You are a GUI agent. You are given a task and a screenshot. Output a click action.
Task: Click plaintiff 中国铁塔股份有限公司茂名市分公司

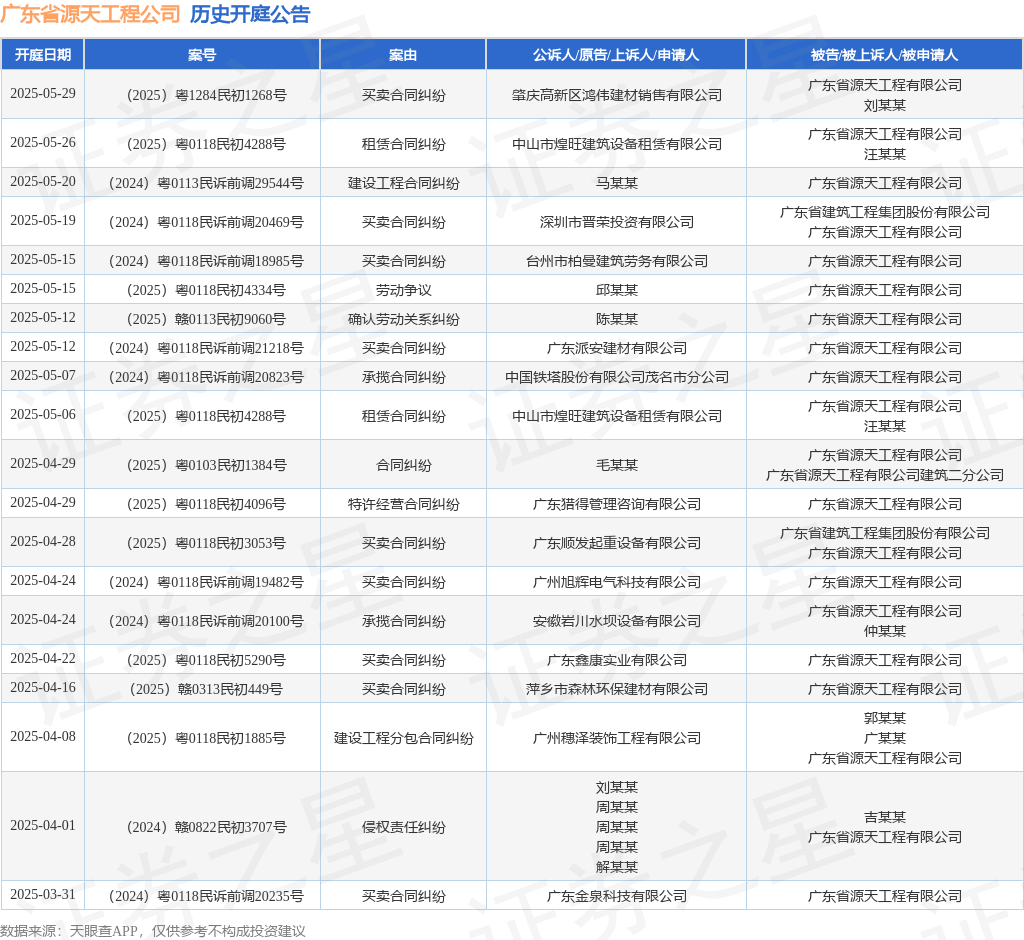[x=616, y=378]
